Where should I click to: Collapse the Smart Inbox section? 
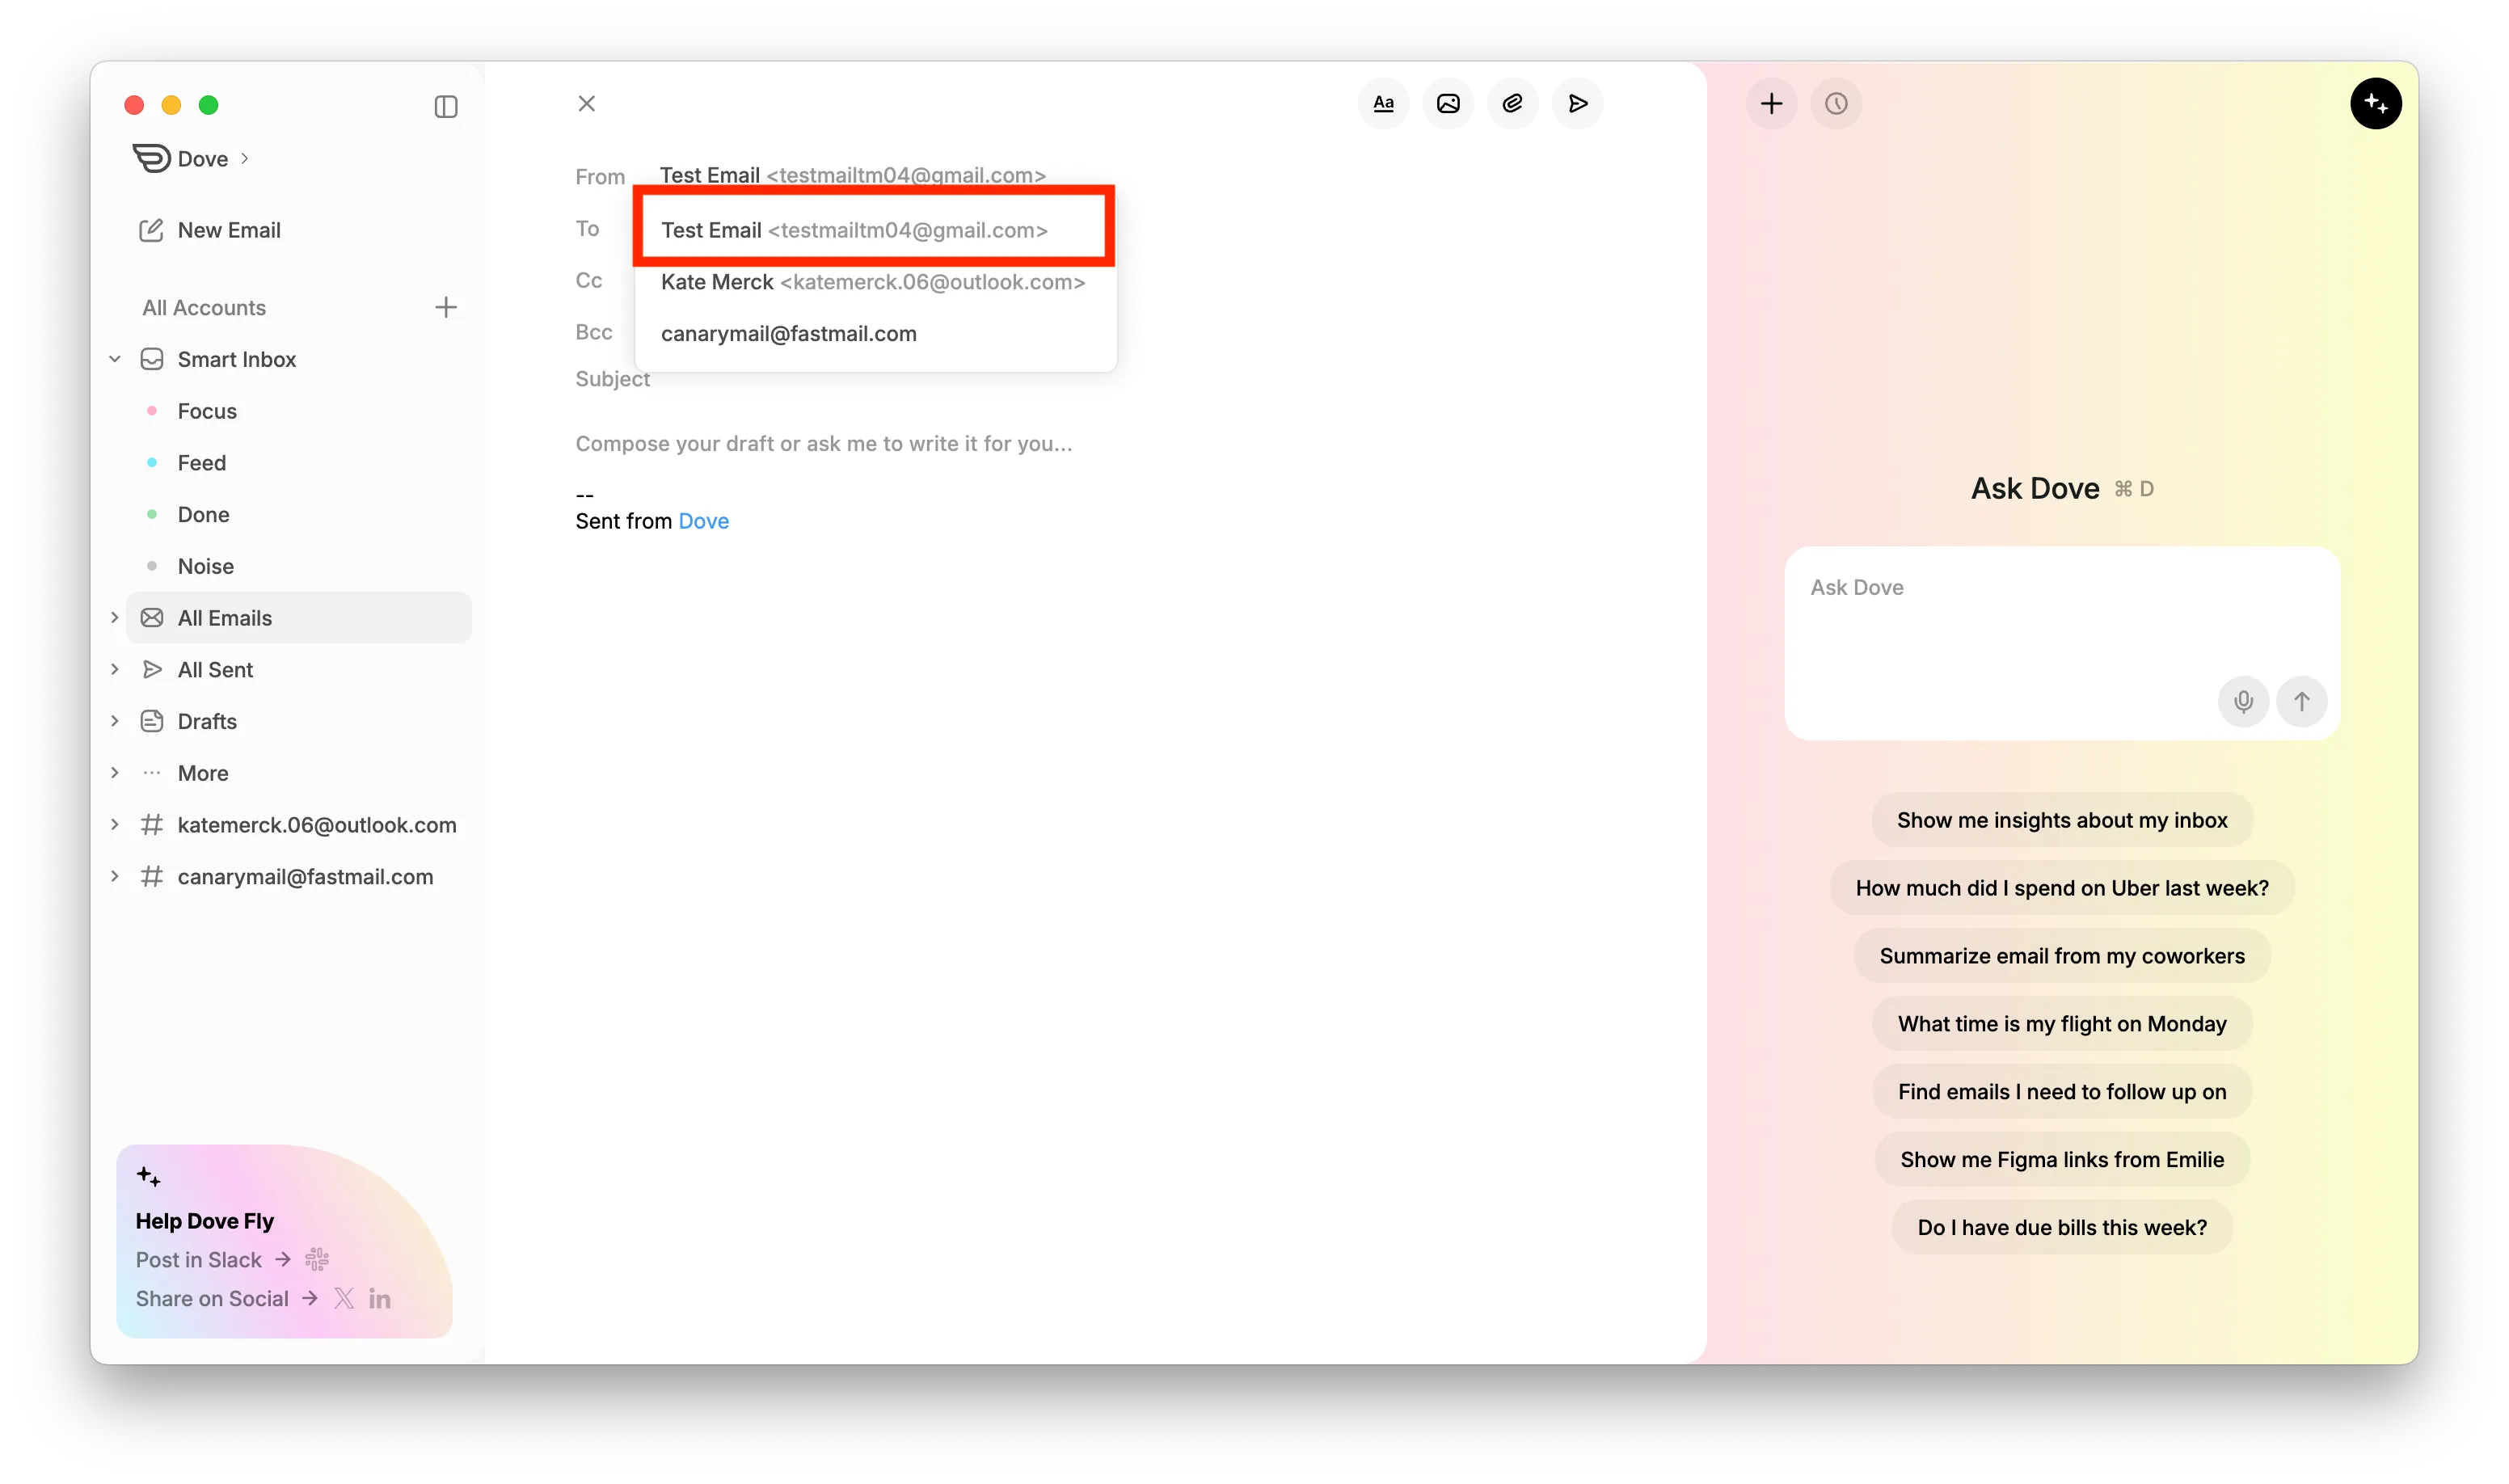[115, 359]
